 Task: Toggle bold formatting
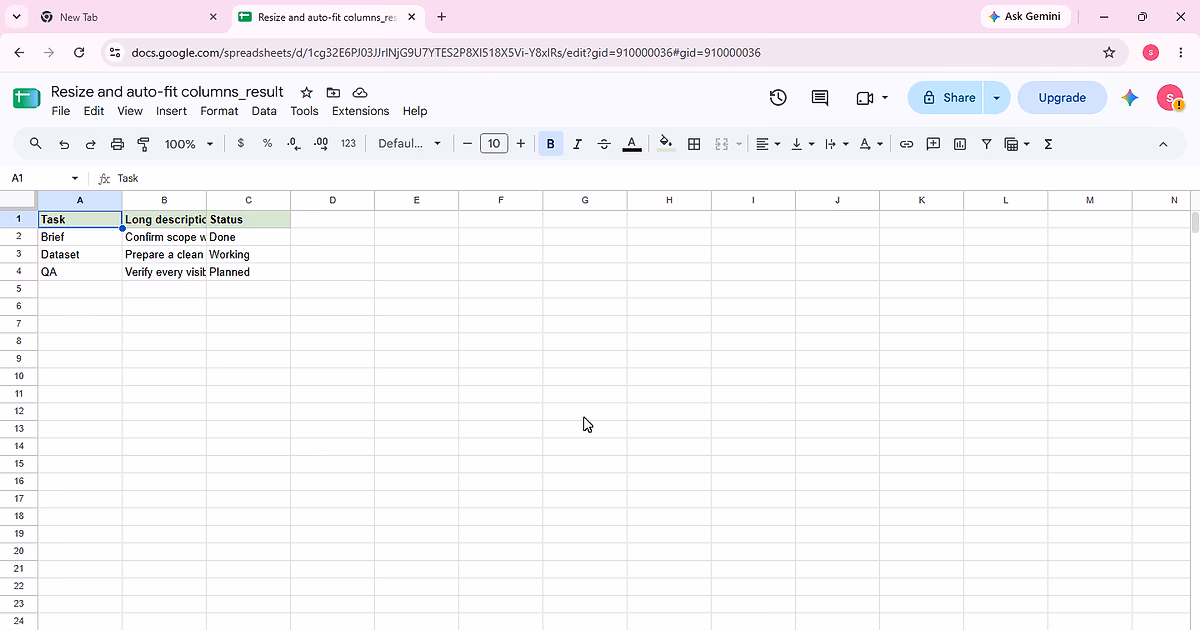[550, 144]
